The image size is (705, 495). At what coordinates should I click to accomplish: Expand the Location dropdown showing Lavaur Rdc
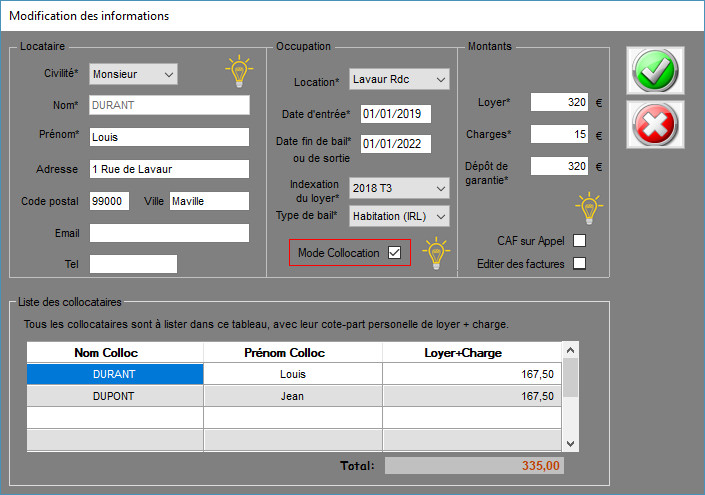pos(399,79)
